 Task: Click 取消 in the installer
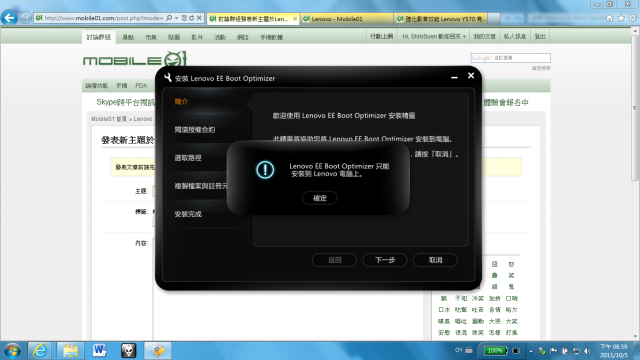(x=435, y=260)
